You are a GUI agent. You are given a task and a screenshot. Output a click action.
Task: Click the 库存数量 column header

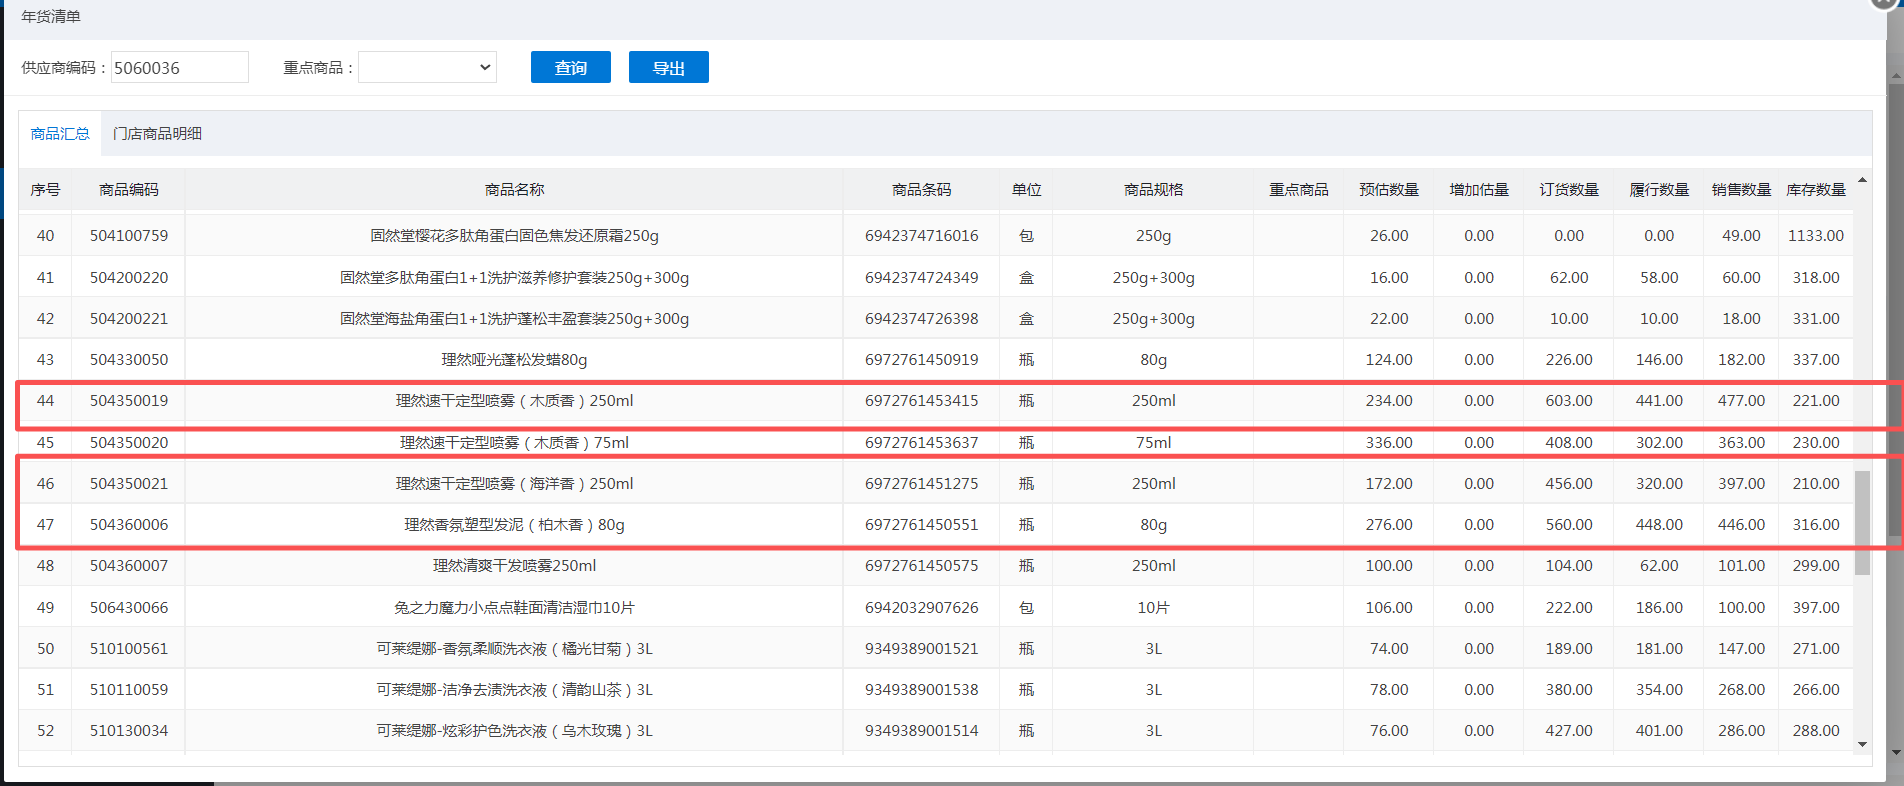coord(1816,190)
